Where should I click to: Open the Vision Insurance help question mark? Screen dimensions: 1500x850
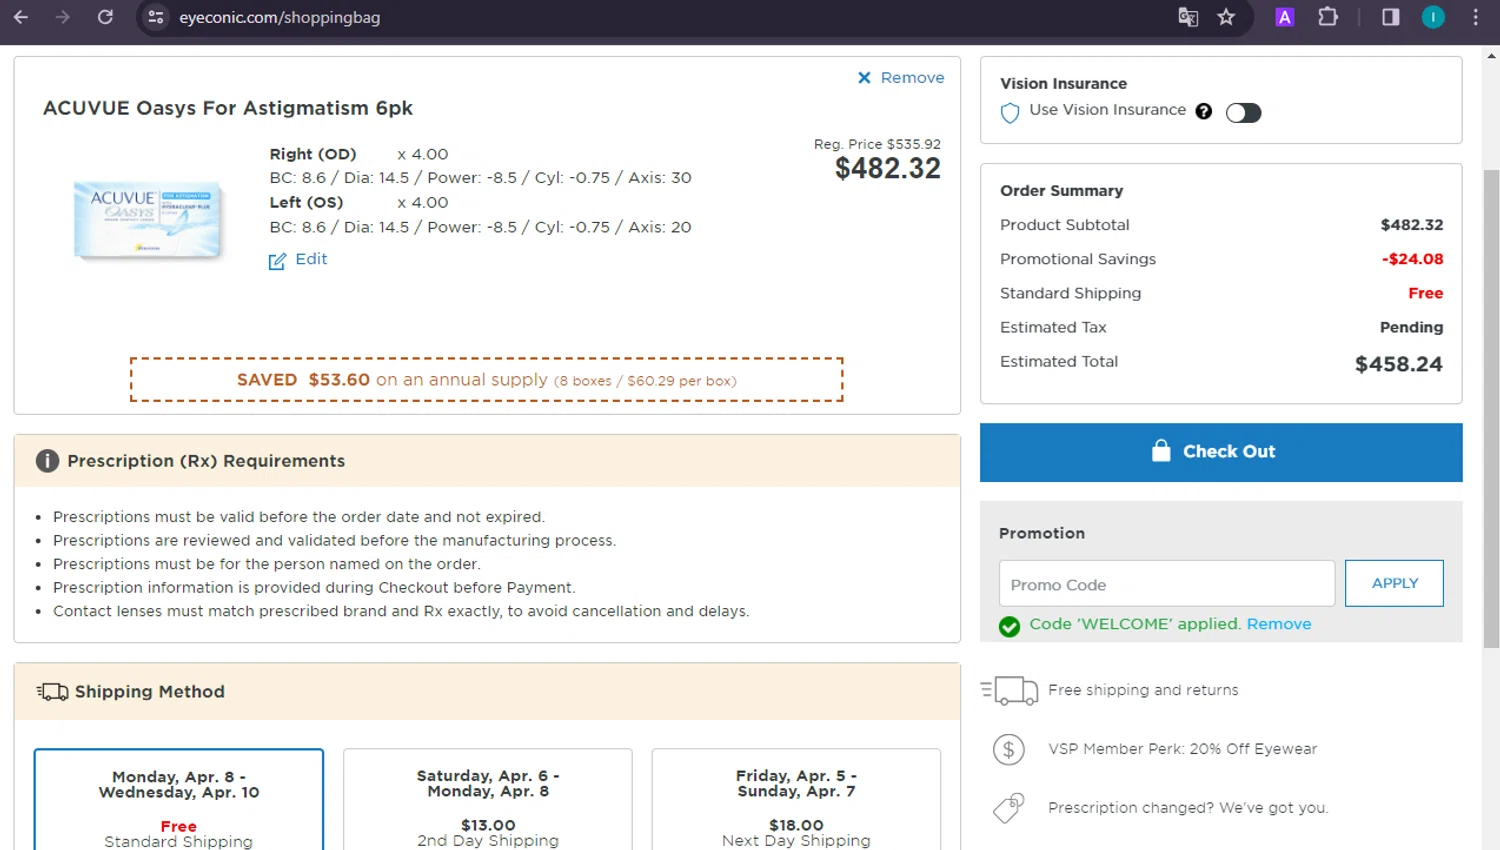coord(1204,111)
